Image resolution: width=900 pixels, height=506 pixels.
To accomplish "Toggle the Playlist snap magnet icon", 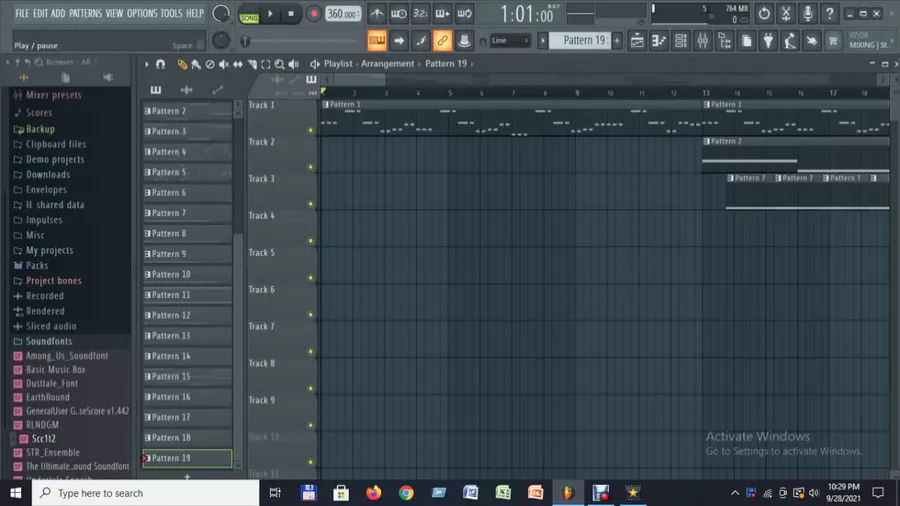I will click(x=160, y=64).
